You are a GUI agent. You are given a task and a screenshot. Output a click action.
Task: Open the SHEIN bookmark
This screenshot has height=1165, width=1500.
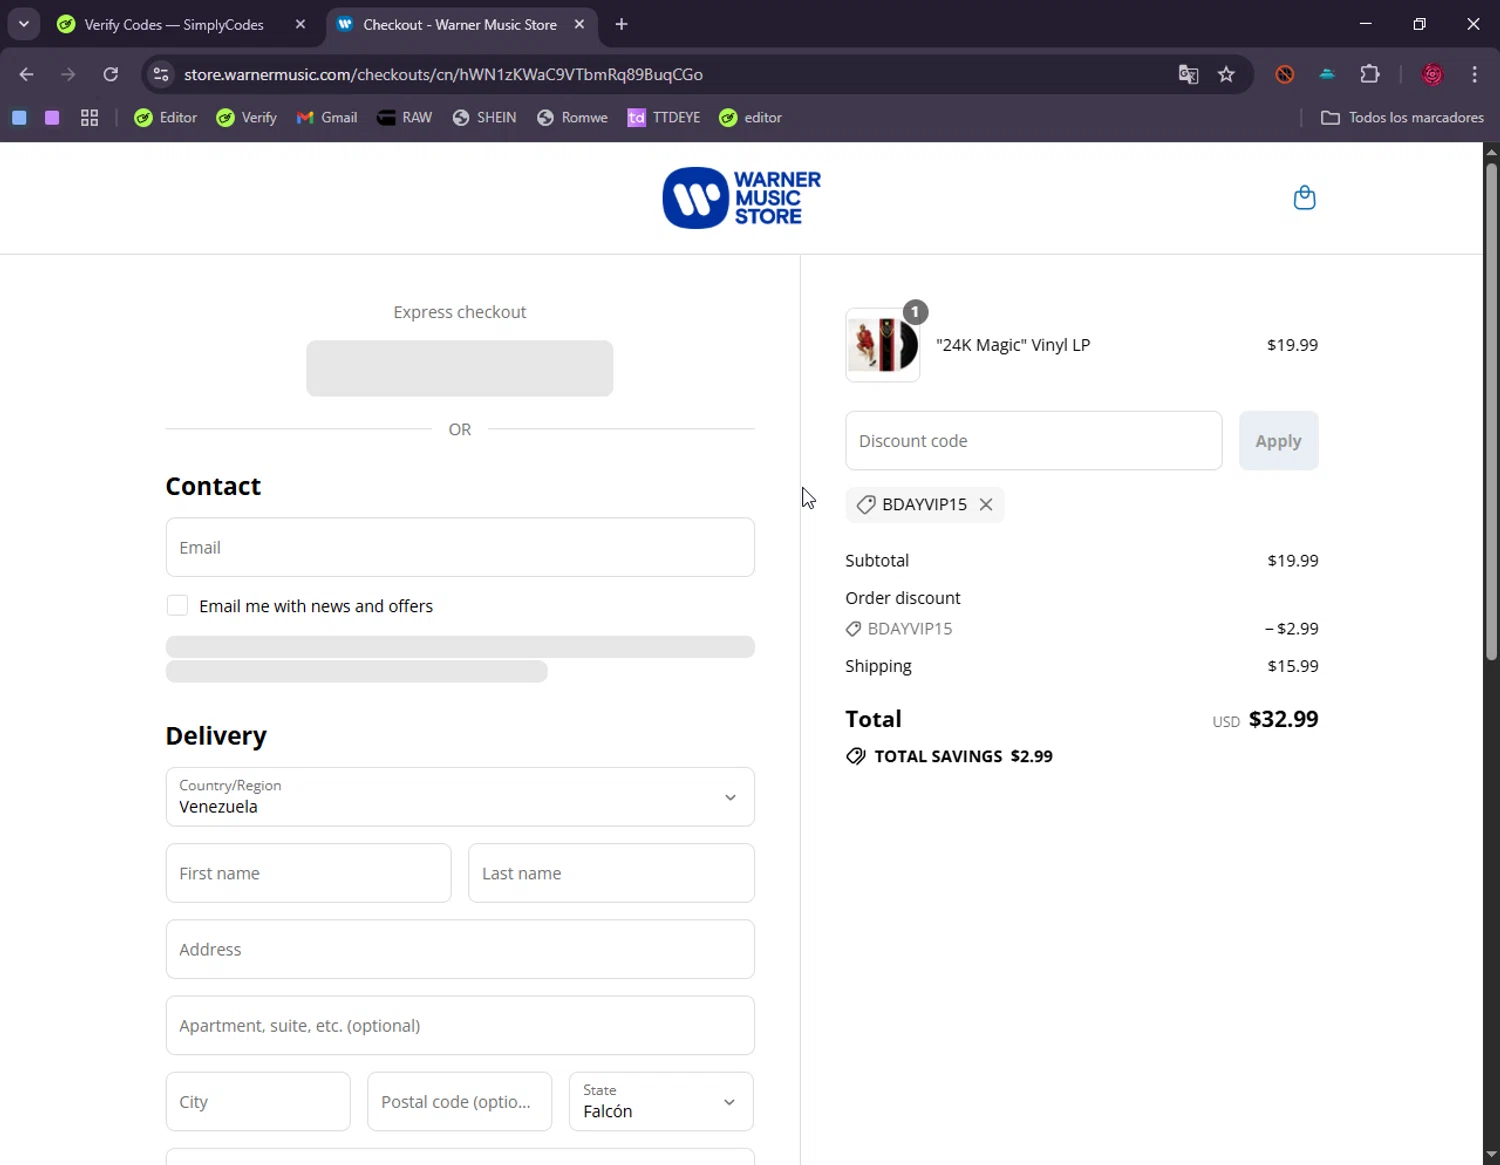[x=484, y=117]
